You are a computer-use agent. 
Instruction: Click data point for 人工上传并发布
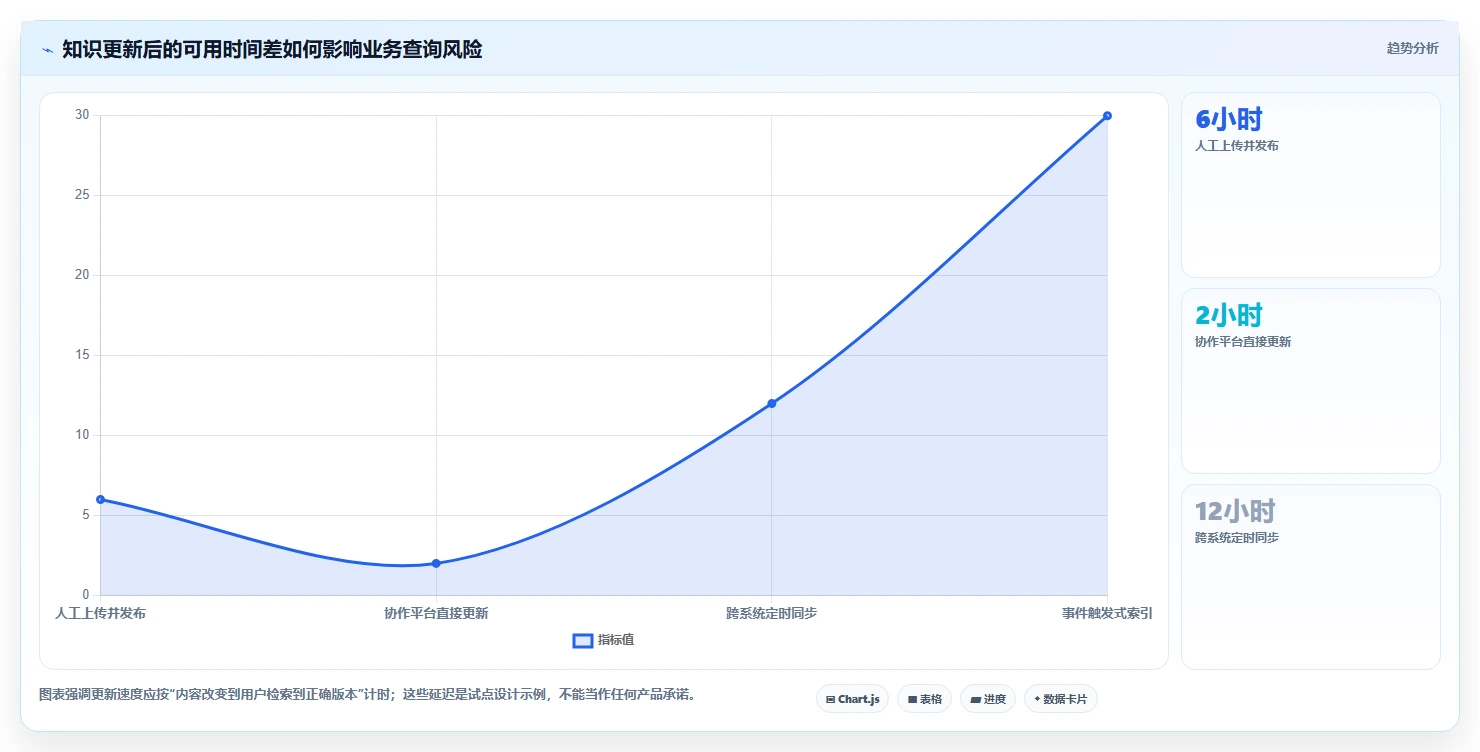point(100,499)
